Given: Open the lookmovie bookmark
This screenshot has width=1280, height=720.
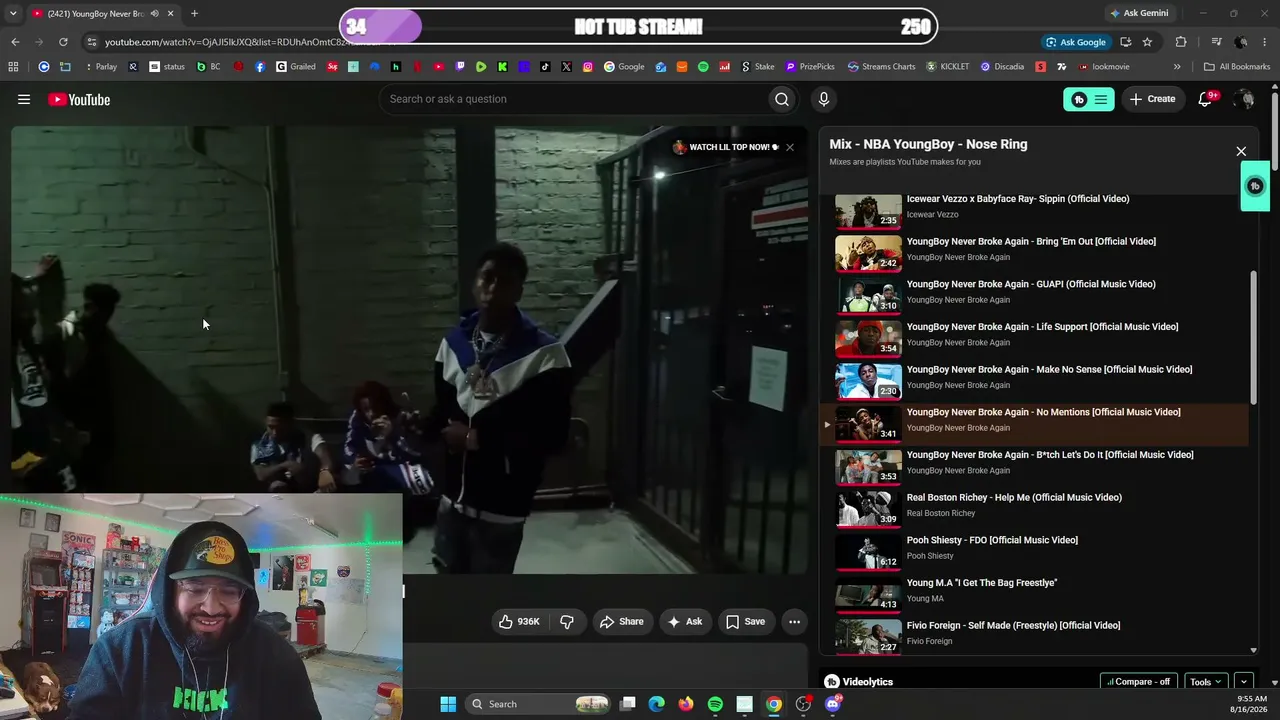Looking at the screenshot, I should coord(1104,67).
